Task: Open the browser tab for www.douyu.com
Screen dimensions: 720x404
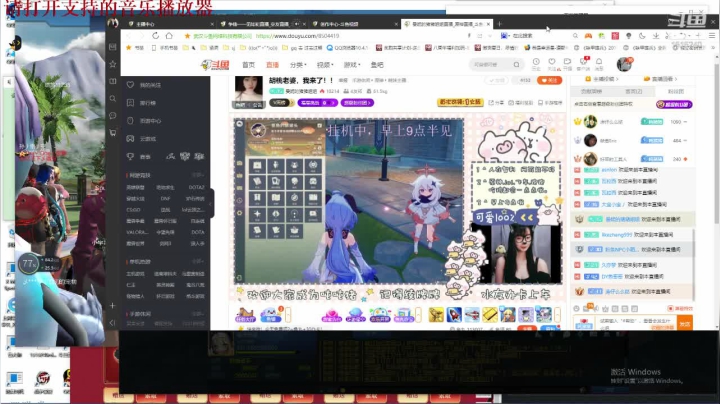Action: [x=445, y=24]
